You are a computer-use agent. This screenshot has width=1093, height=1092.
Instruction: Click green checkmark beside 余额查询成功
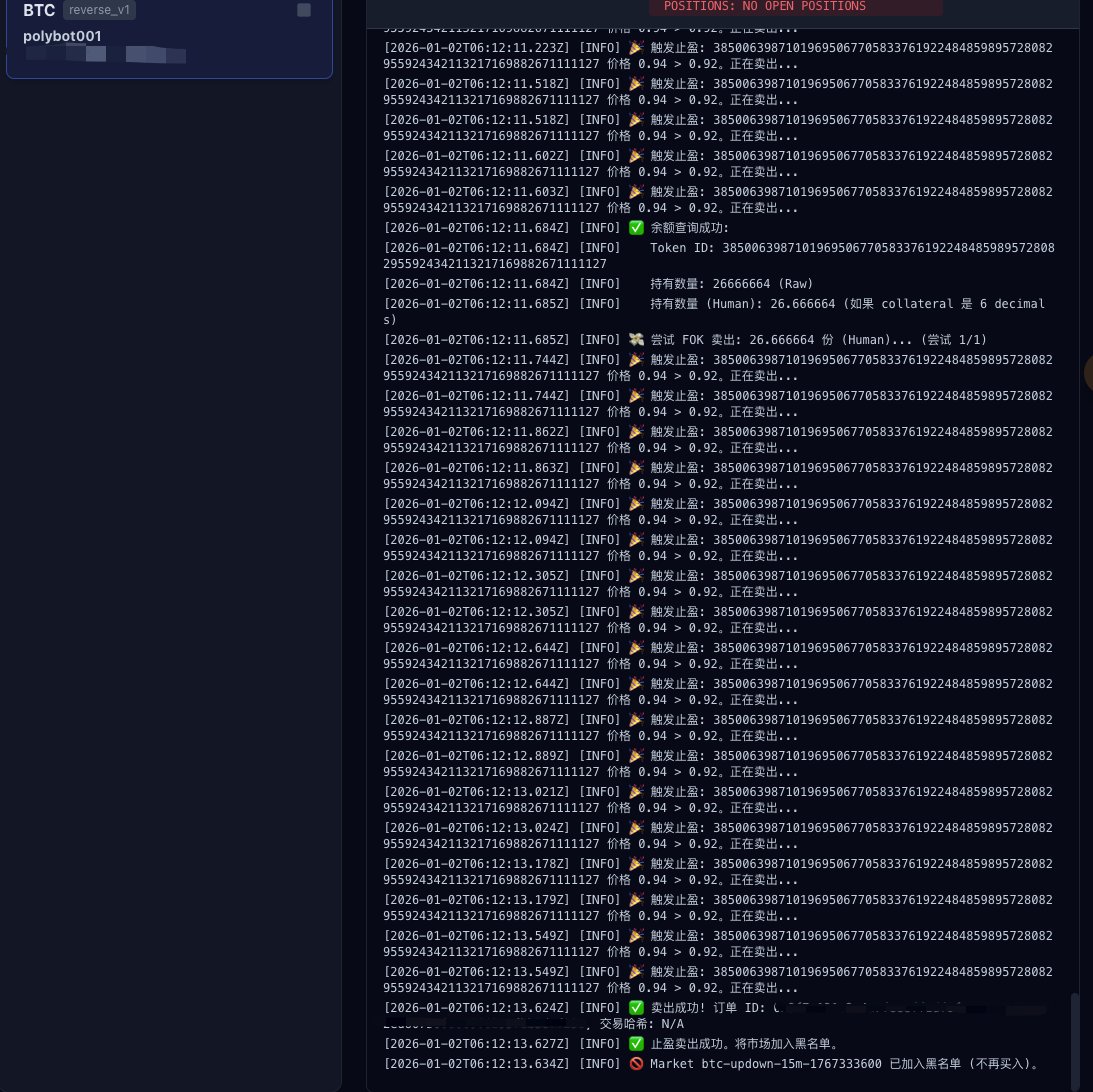(636, 228)
